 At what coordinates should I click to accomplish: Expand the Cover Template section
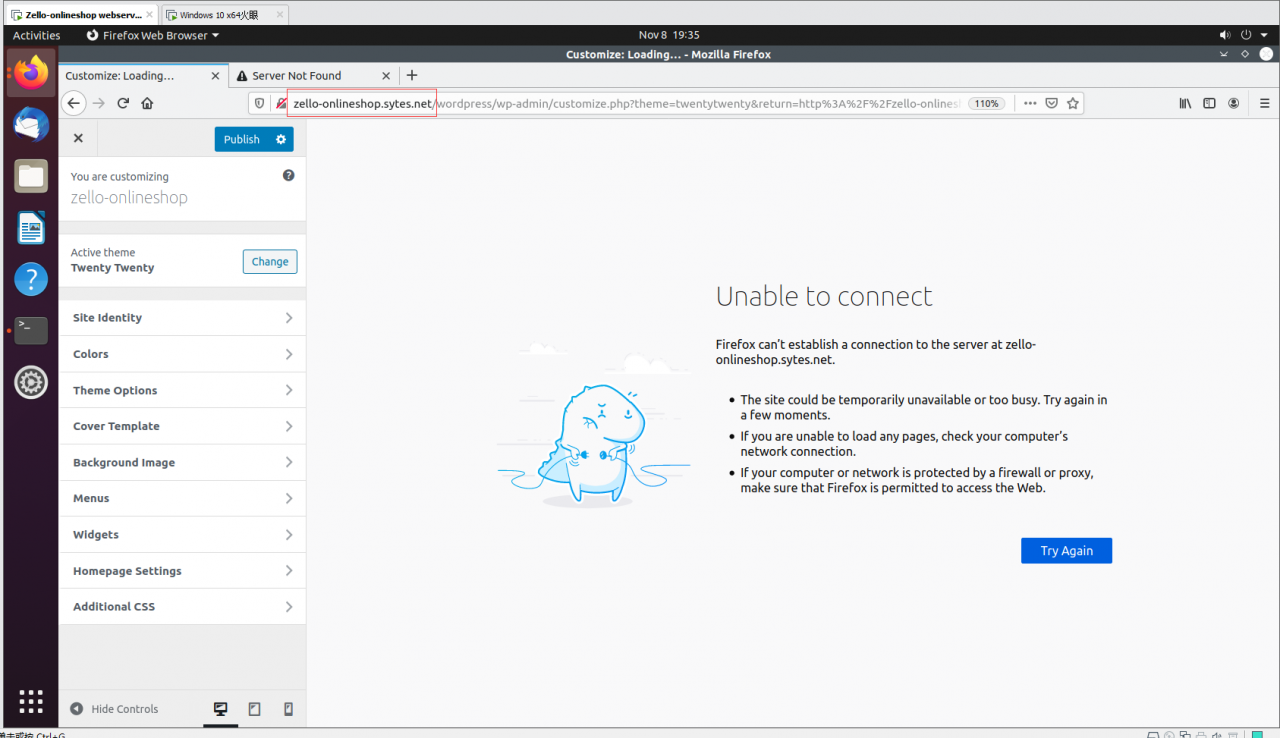coord(182,426)
